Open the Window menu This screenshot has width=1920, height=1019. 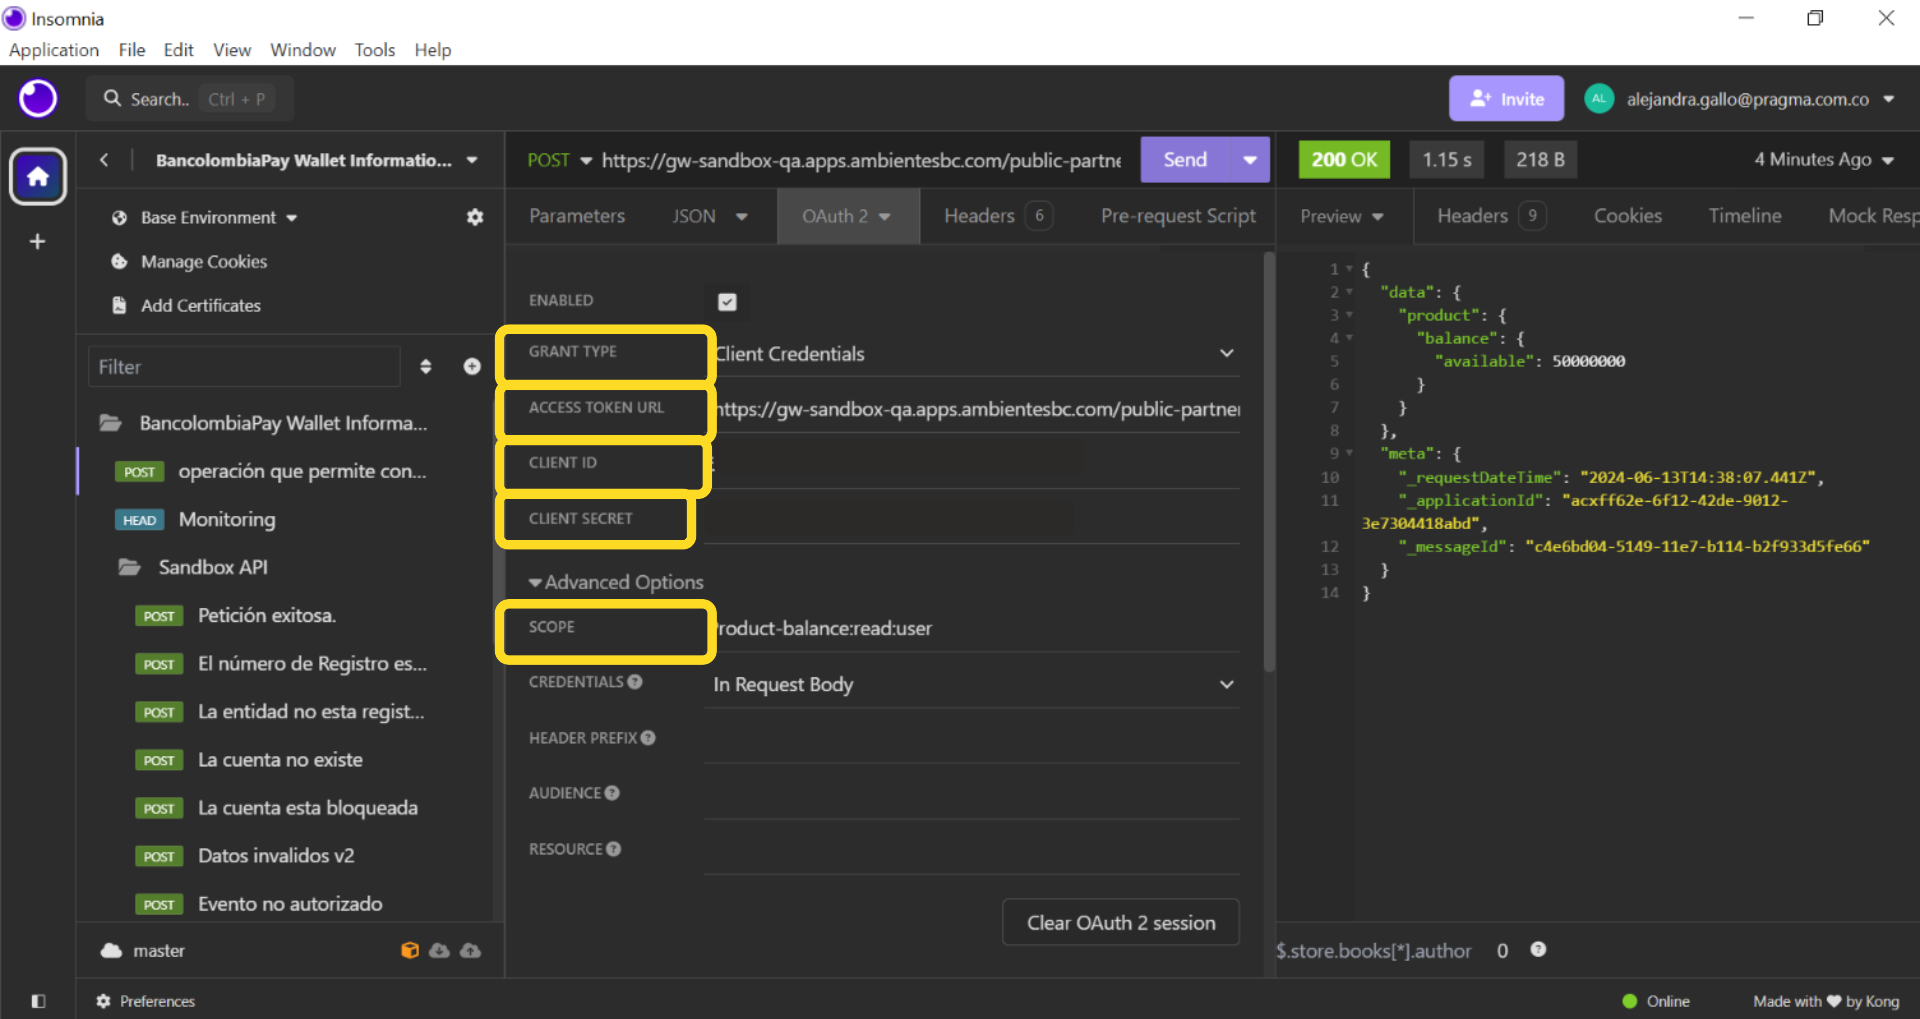(303, 50)
